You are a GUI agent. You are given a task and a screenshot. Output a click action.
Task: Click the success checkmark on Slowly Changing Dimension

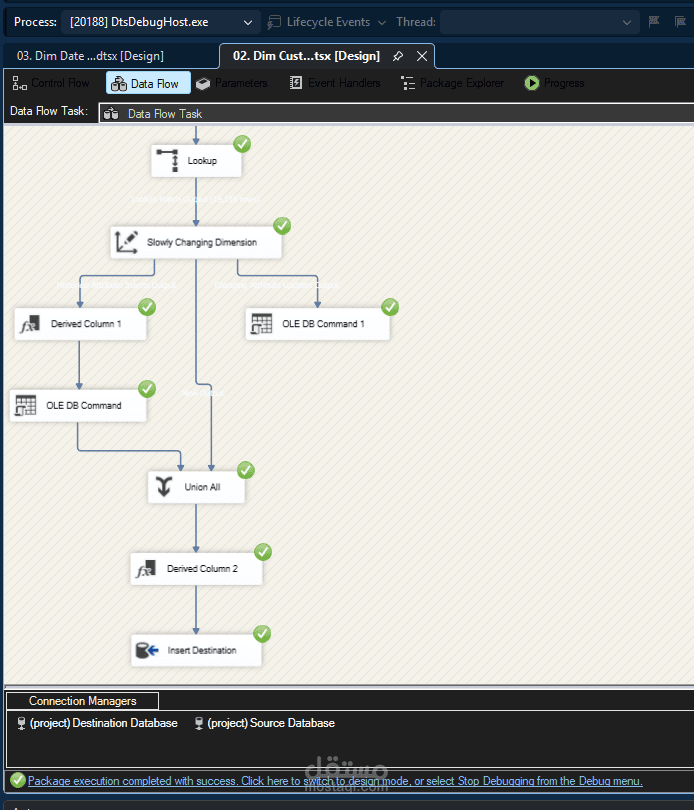click(282, 225)
